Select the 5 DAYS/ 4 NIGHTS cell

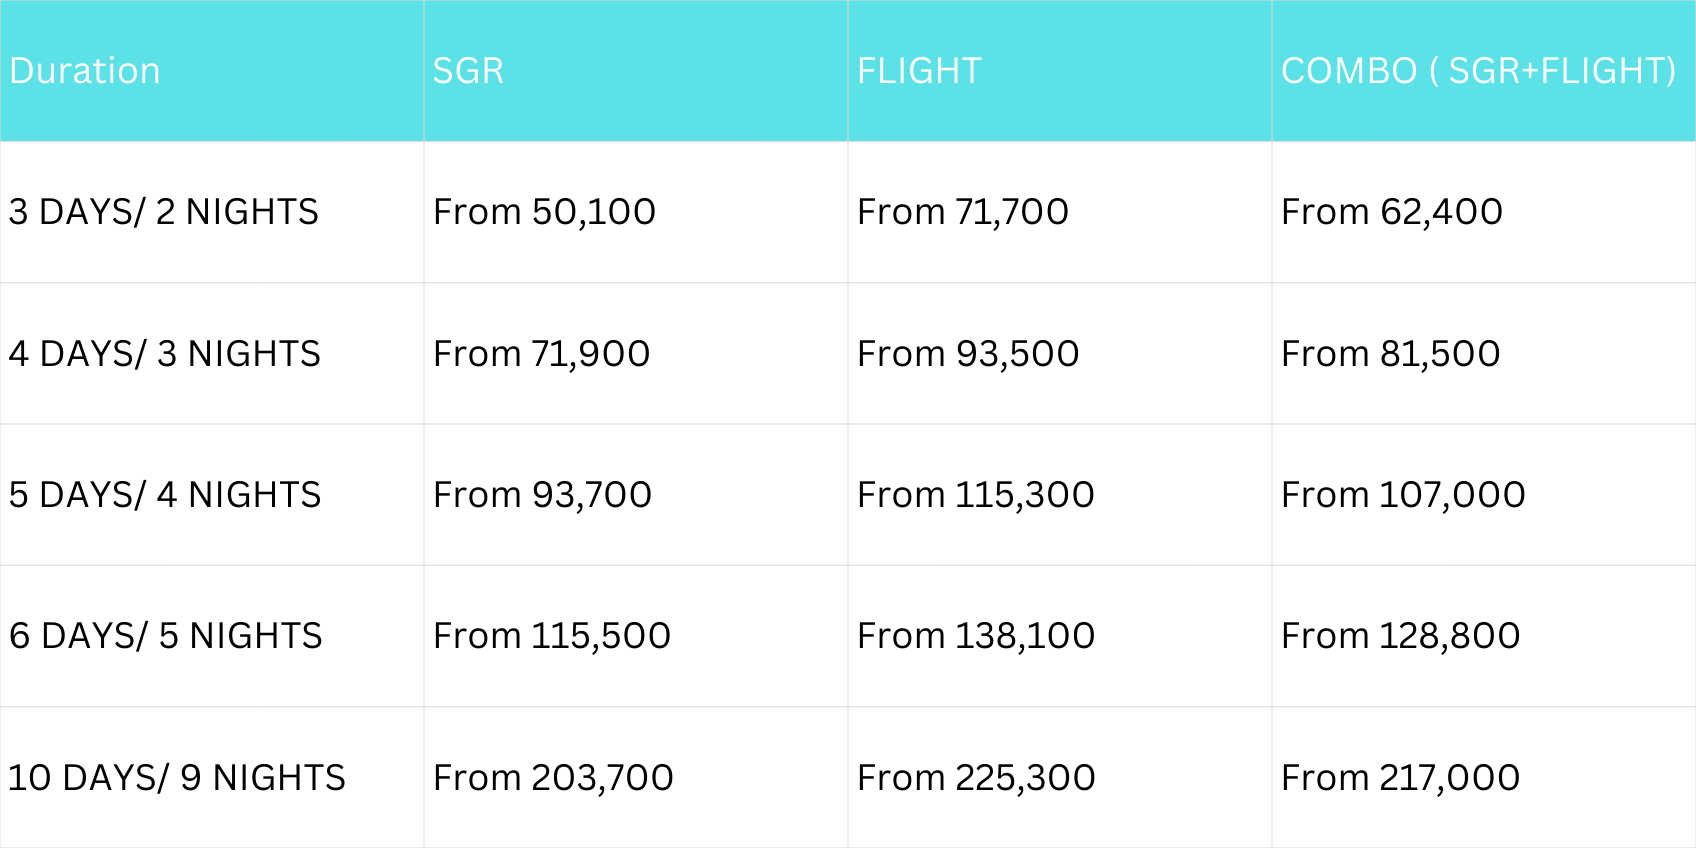point(165,495)
